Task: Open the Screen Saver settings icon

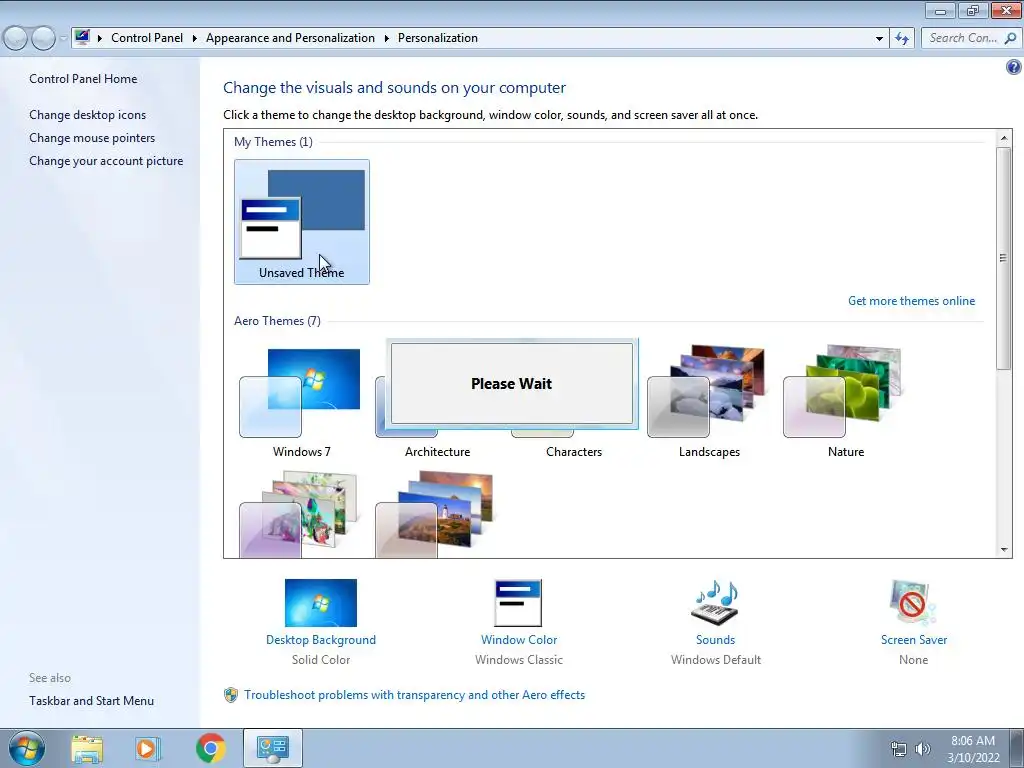Action: coord(913,603)
